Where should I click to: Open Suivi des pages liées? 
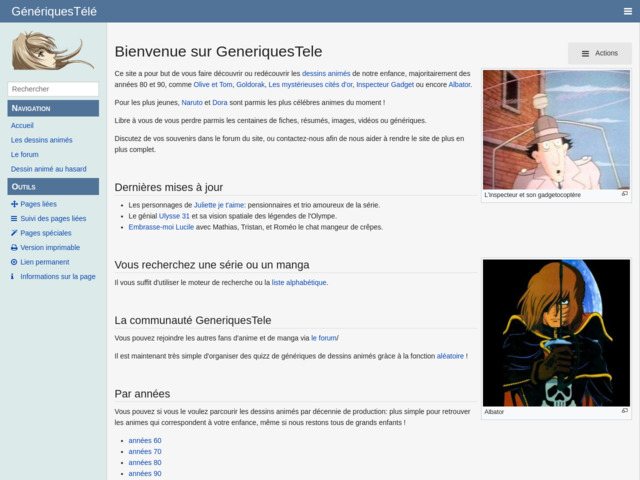click(53, 218)
